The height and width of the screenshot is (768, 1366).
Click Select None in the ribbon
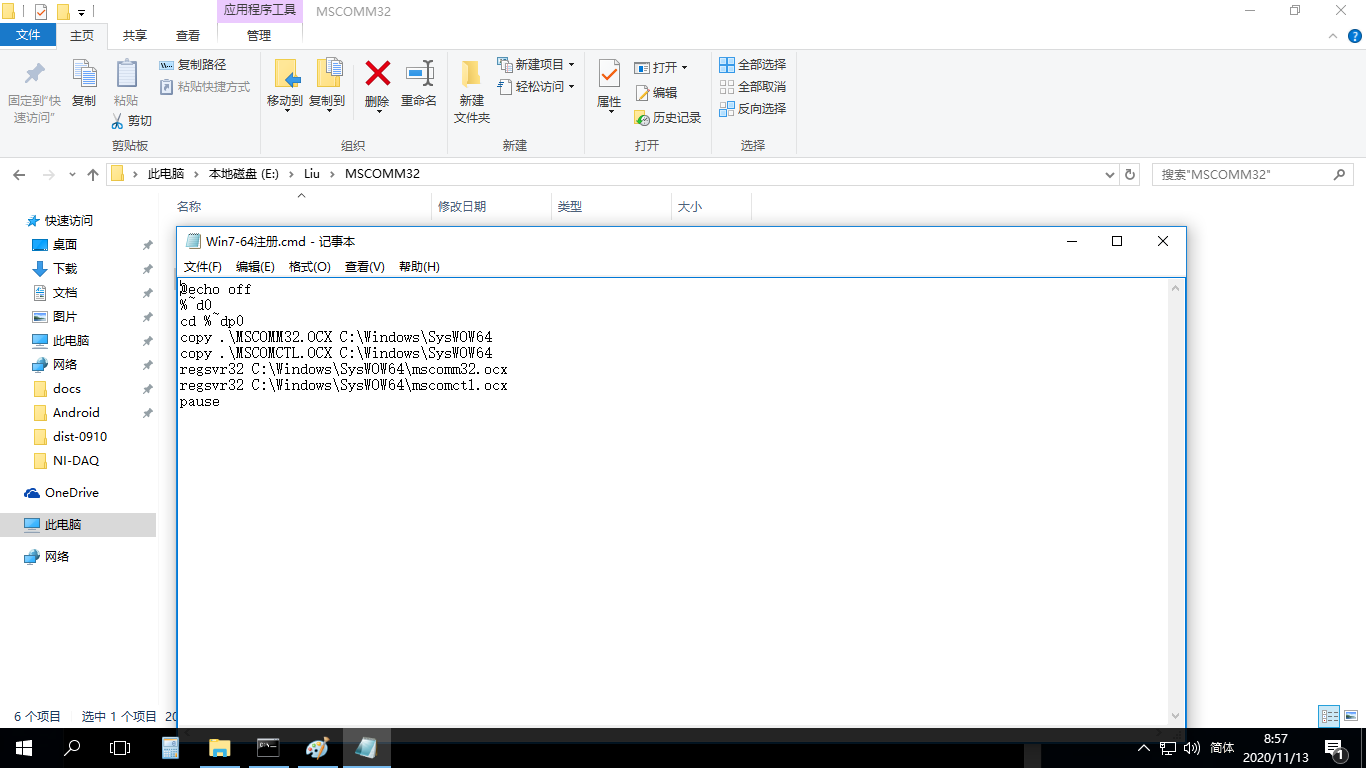coord(752,86)
